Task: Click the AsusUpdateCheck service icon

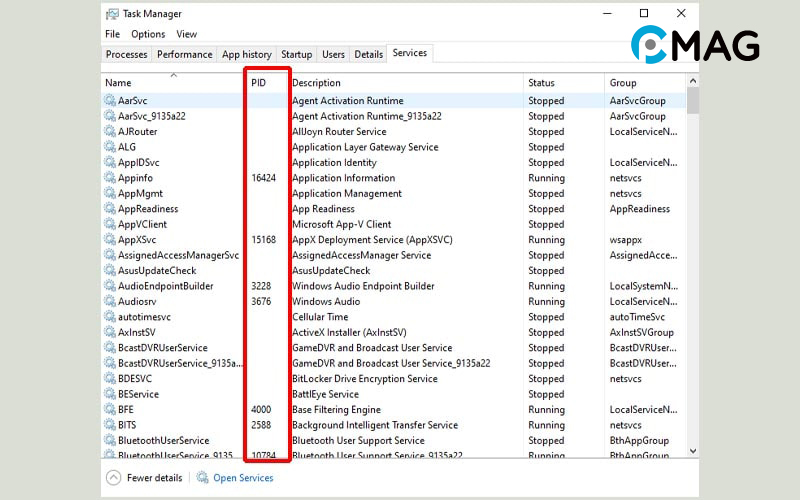Action: click(x=110, y=270)
